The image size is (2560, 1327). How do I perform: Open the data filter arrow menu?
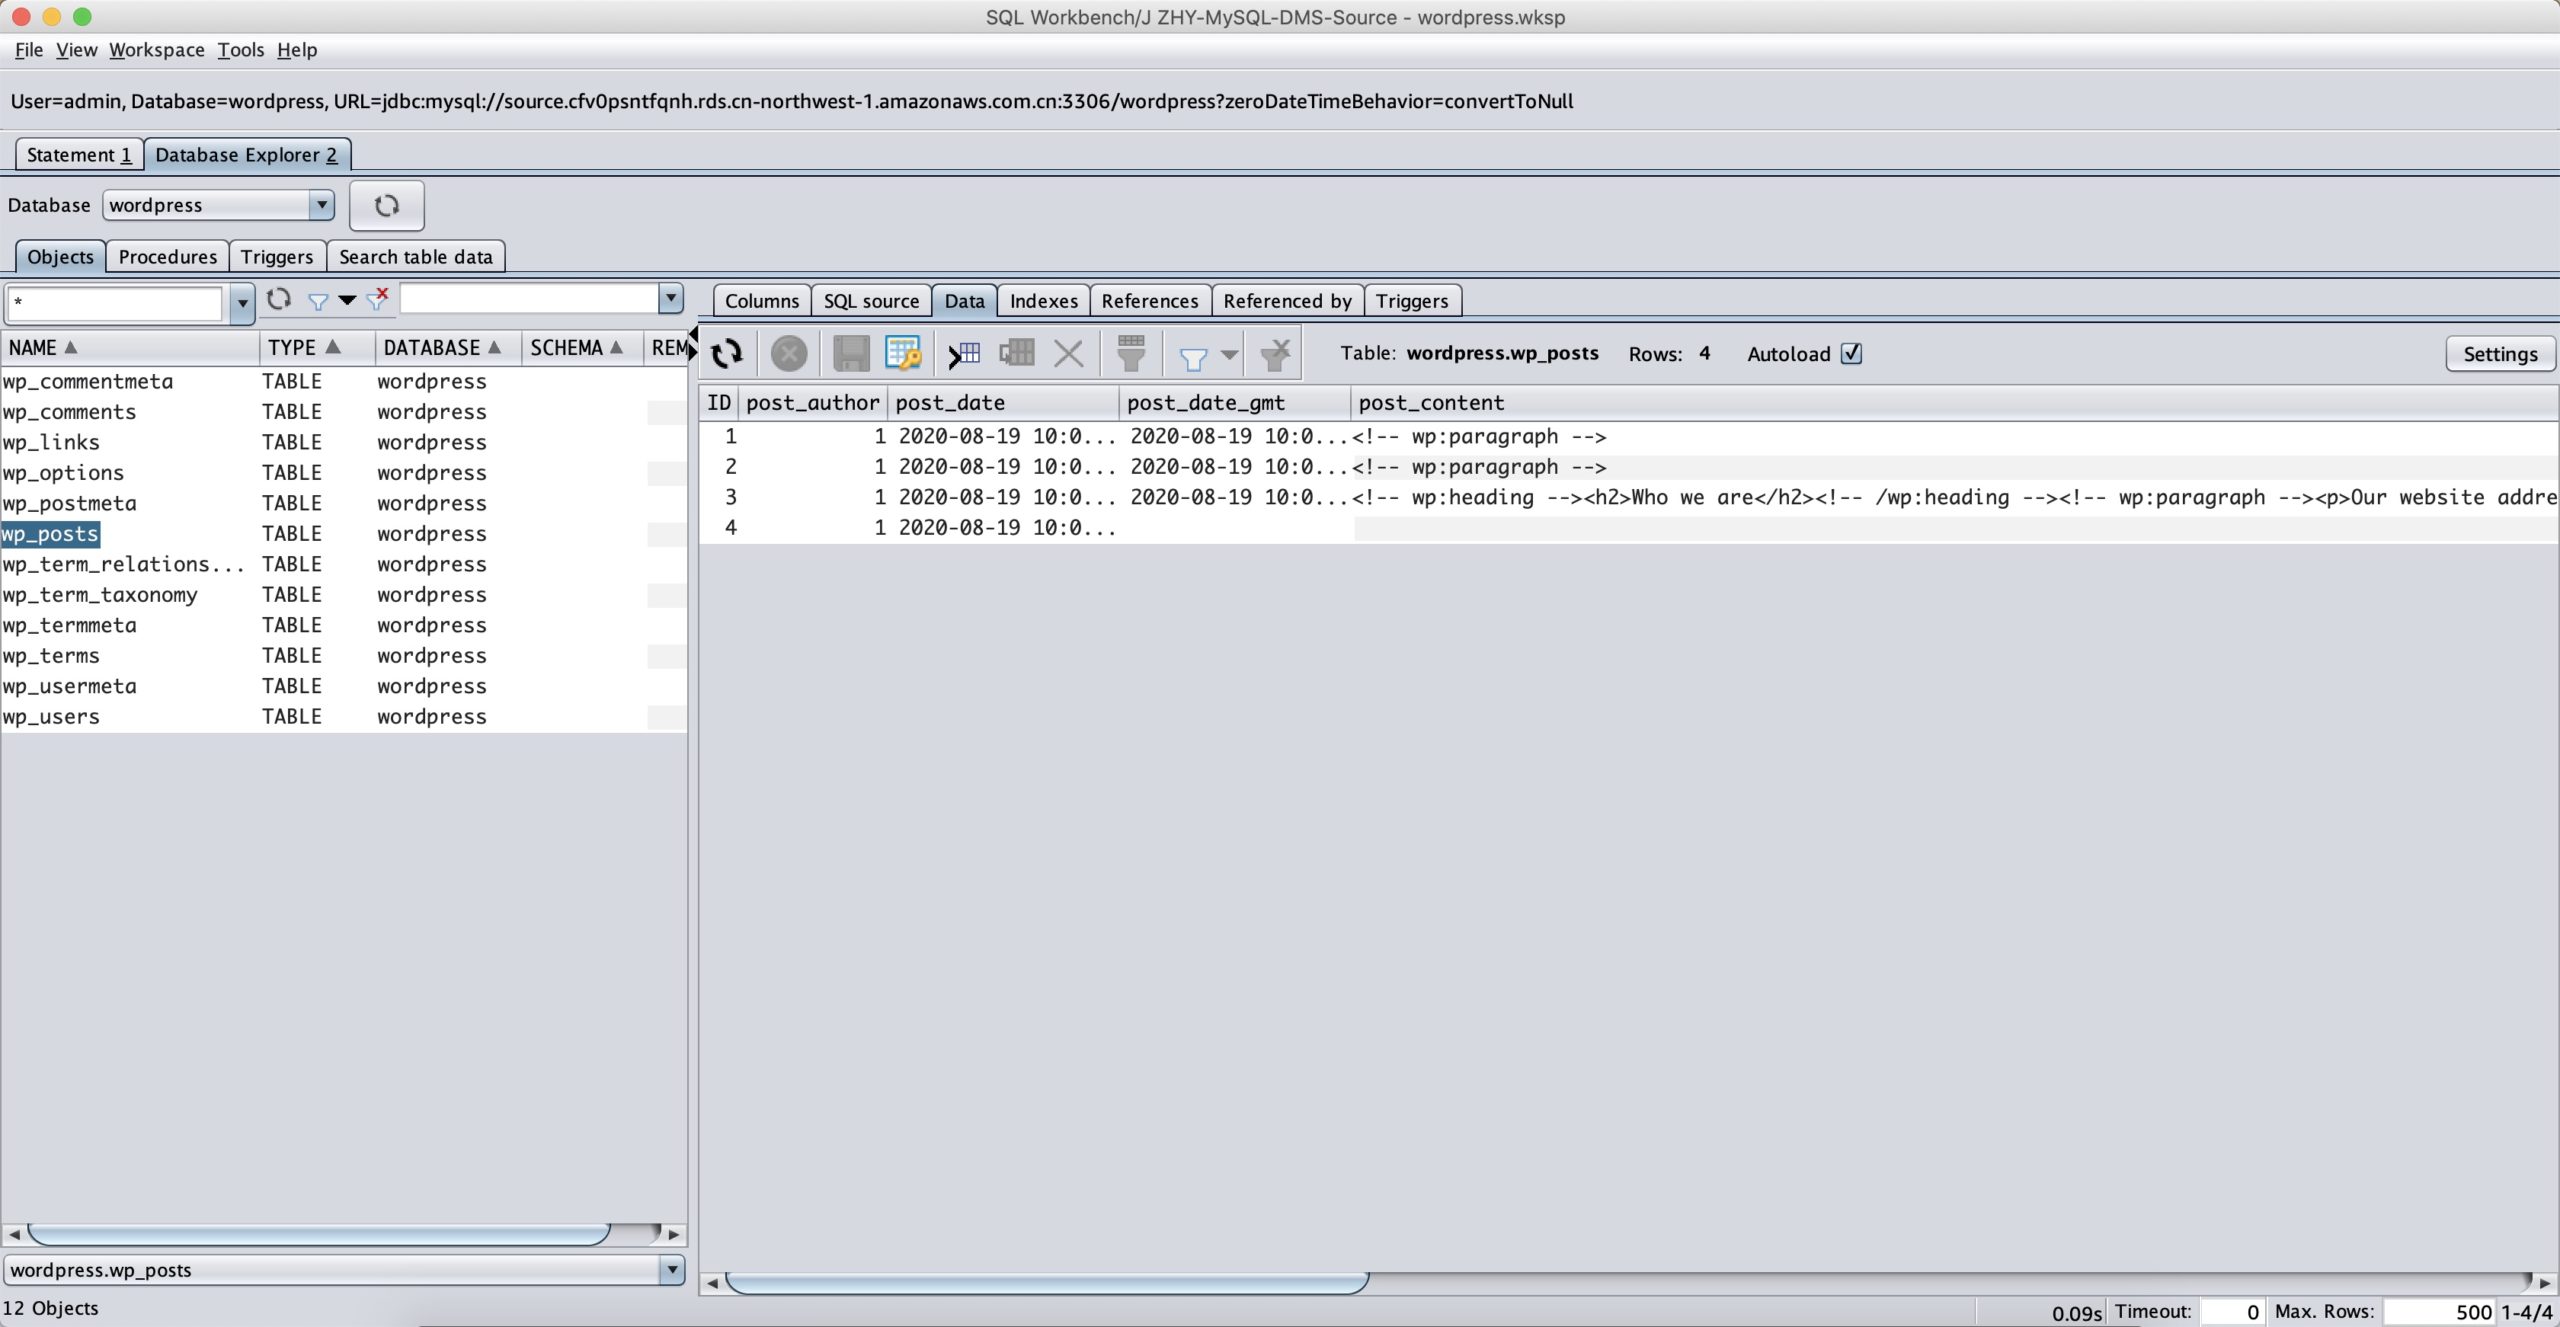1230,355
